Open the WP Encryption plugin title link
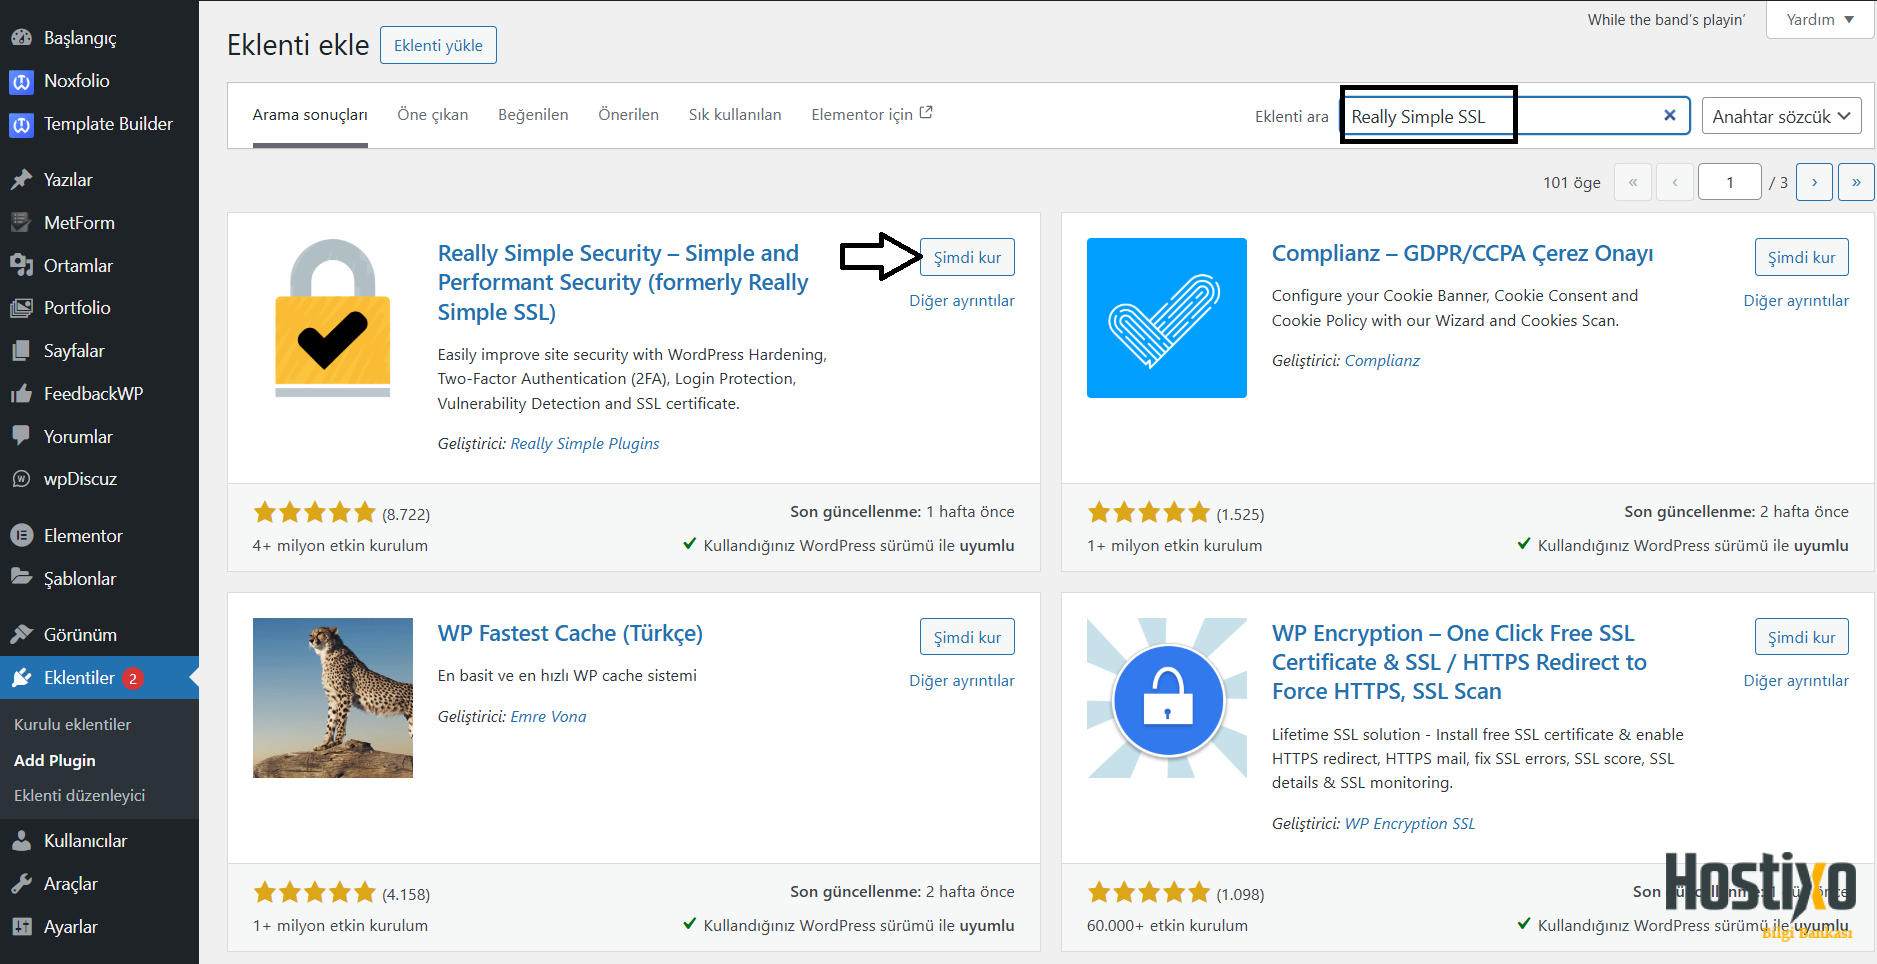 click(1459, 662)
